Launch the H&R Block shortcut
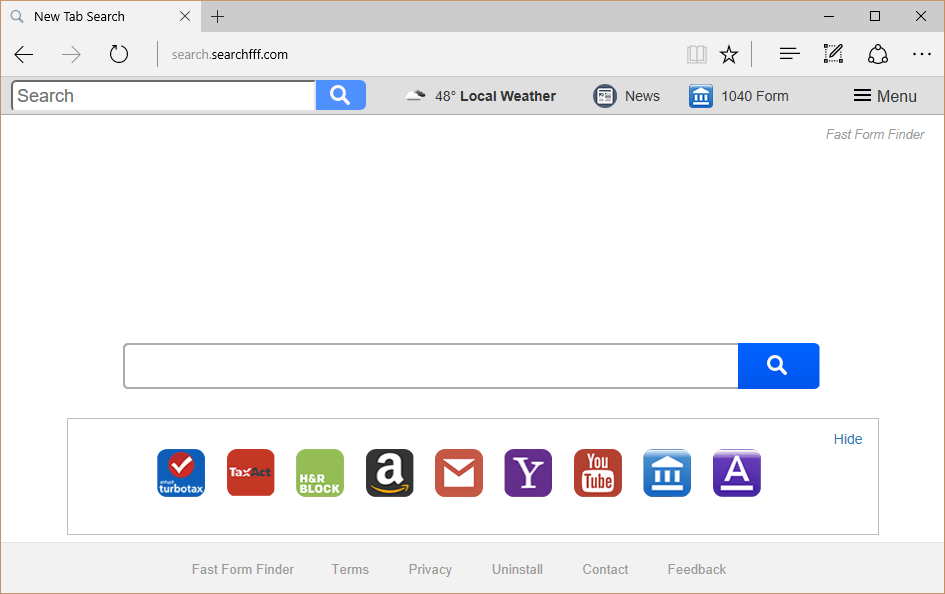This screenshot has width=945, height=594. 320,473
